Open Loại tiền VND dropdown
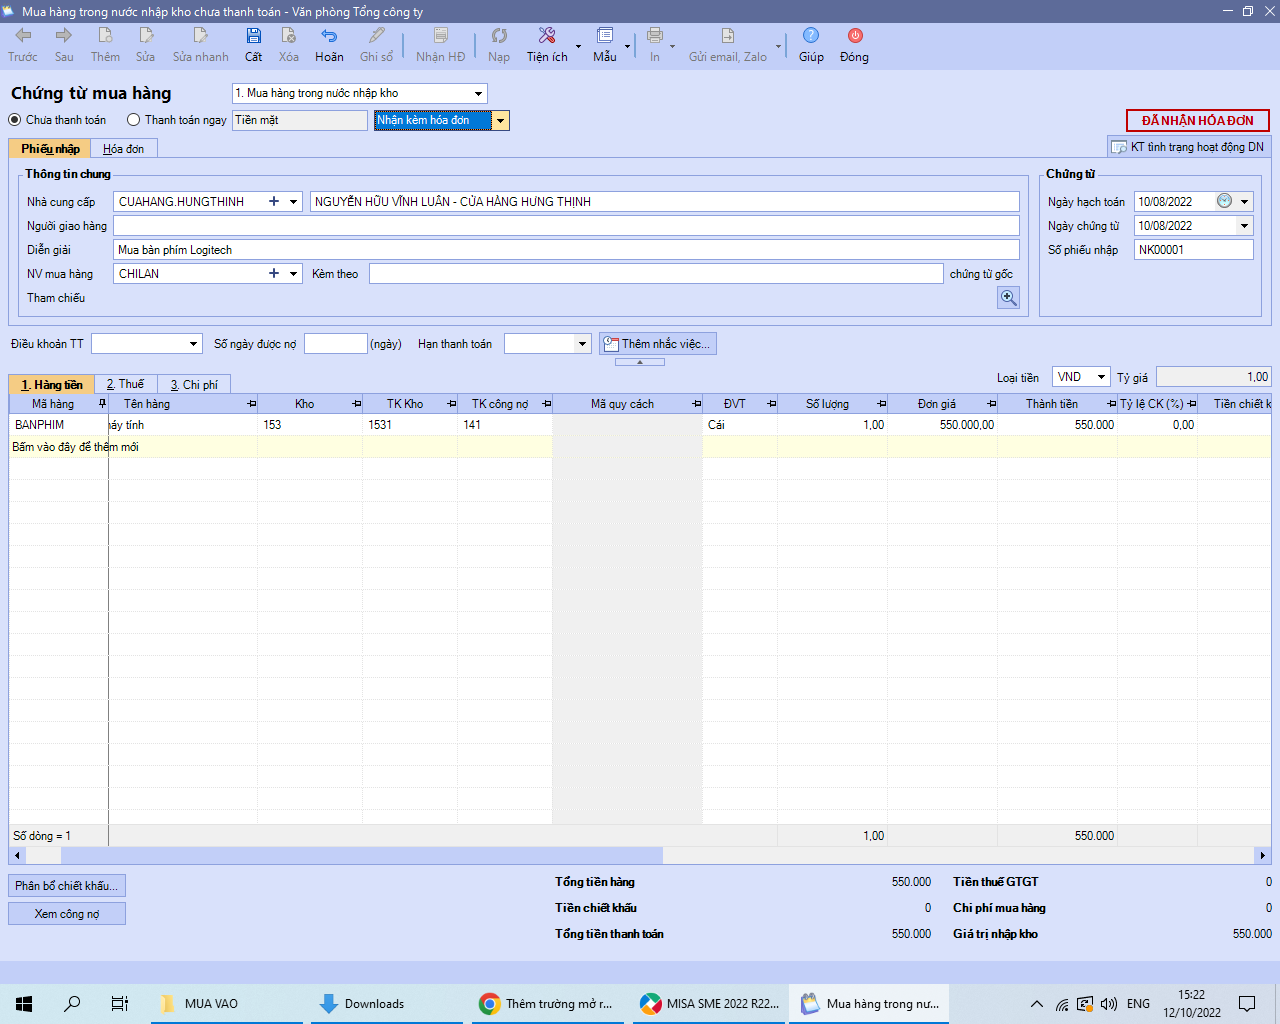The image size is (1280, 1024). pos(1101,377)
